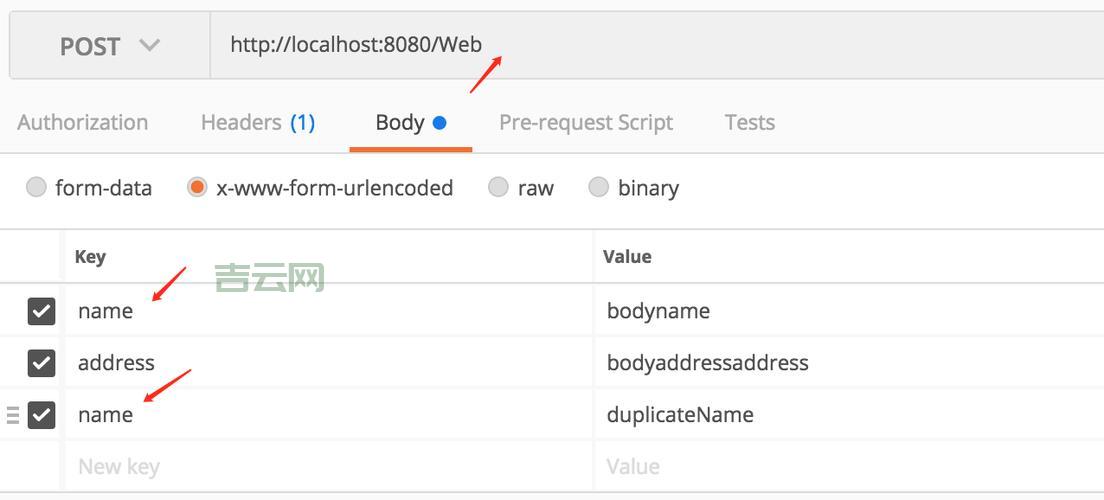Uncheck the first name parameter checkbox
Image resolution: width=1104 pixels, height=500 pixels.
(41, 311)
